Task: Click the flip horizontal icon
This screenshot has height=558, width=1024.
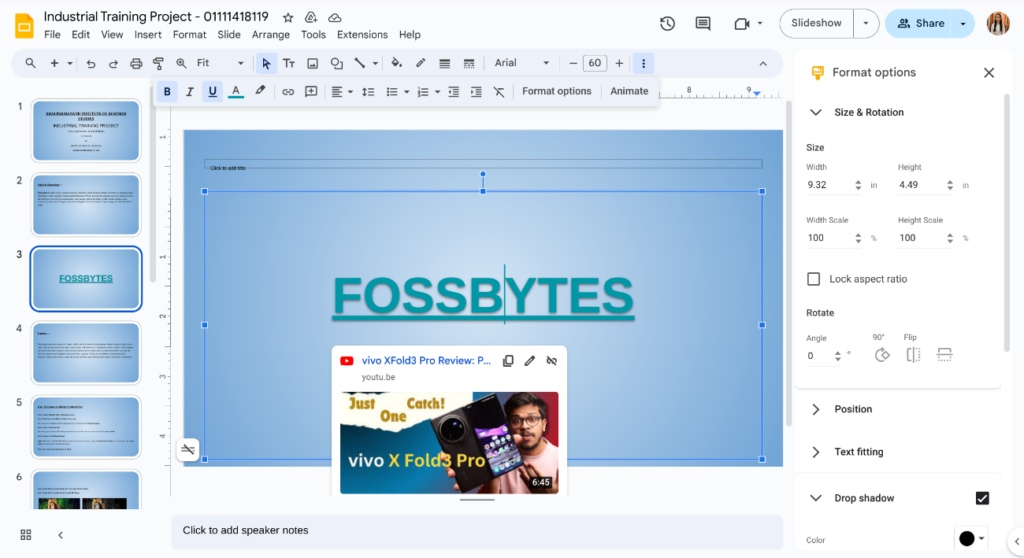Action: click(x=913, y=355)
